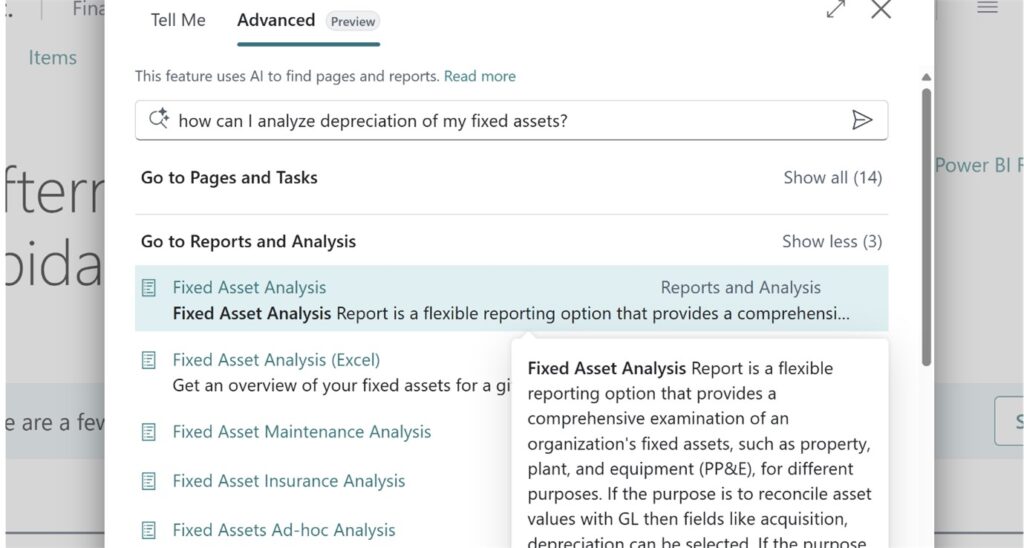Collapse reports list with Show less (3)

pos(832,241)
